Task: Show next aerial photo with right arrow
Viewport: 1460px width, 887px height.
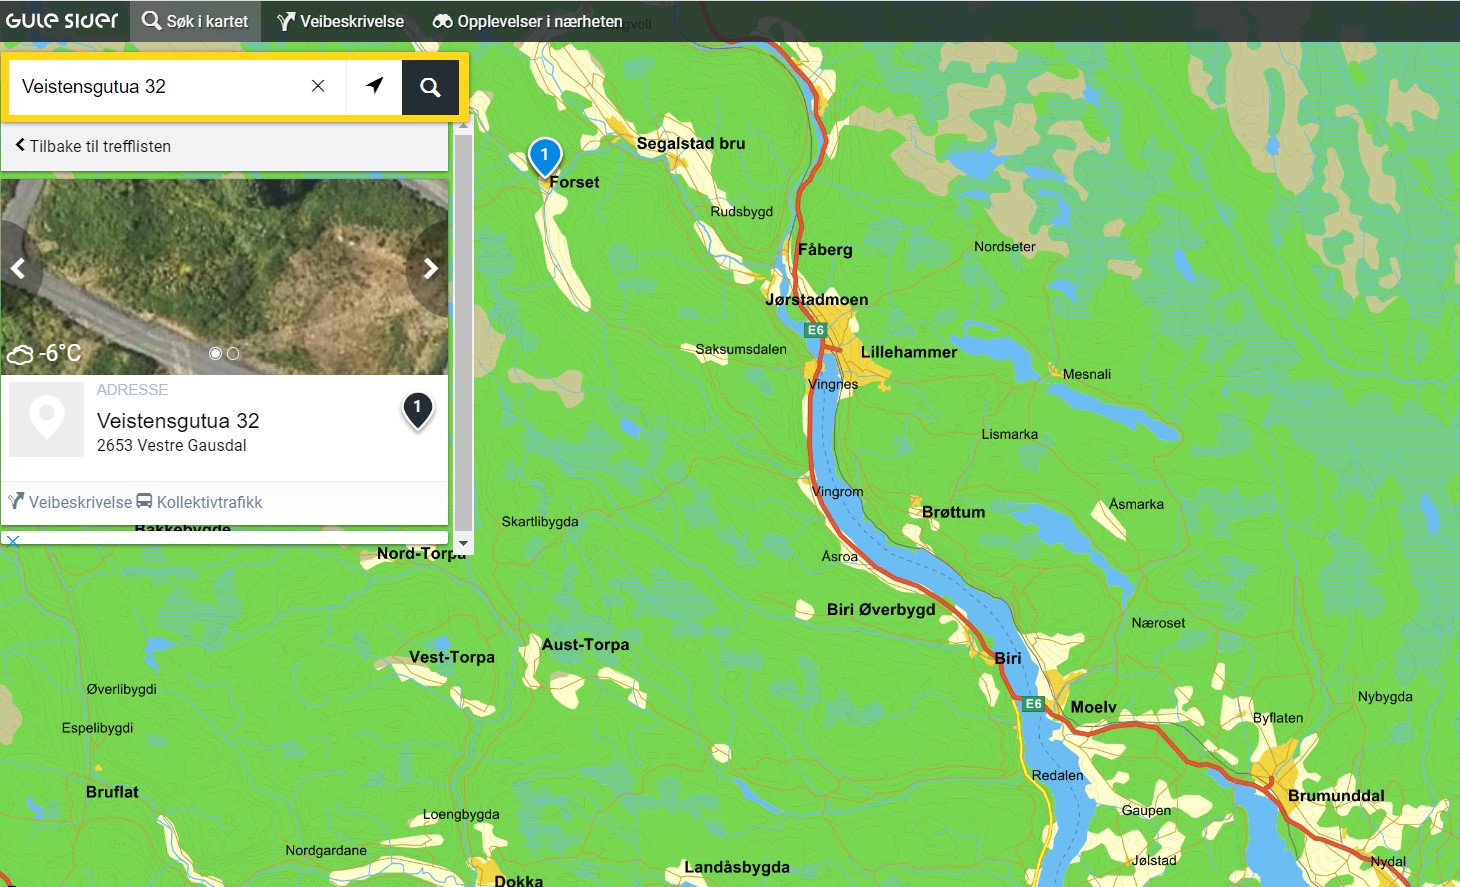Action: pyautogui.click(x=430, y=268)
